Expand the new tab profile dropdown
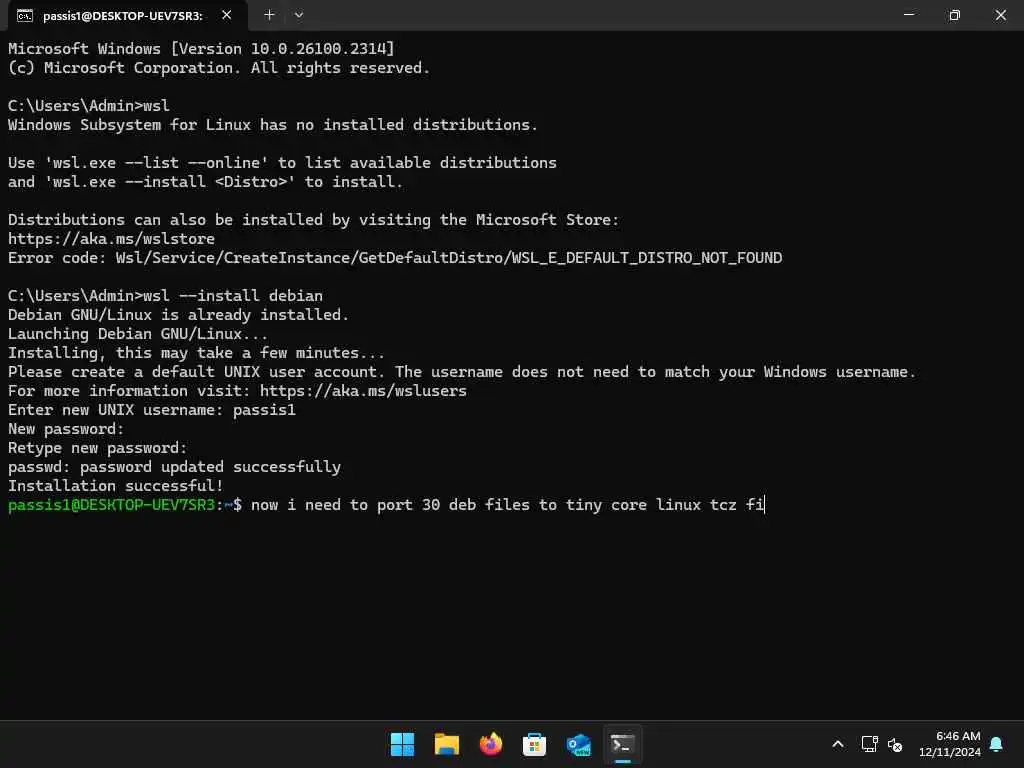This screenshot has height=768, width=1024. click(298, 15)
